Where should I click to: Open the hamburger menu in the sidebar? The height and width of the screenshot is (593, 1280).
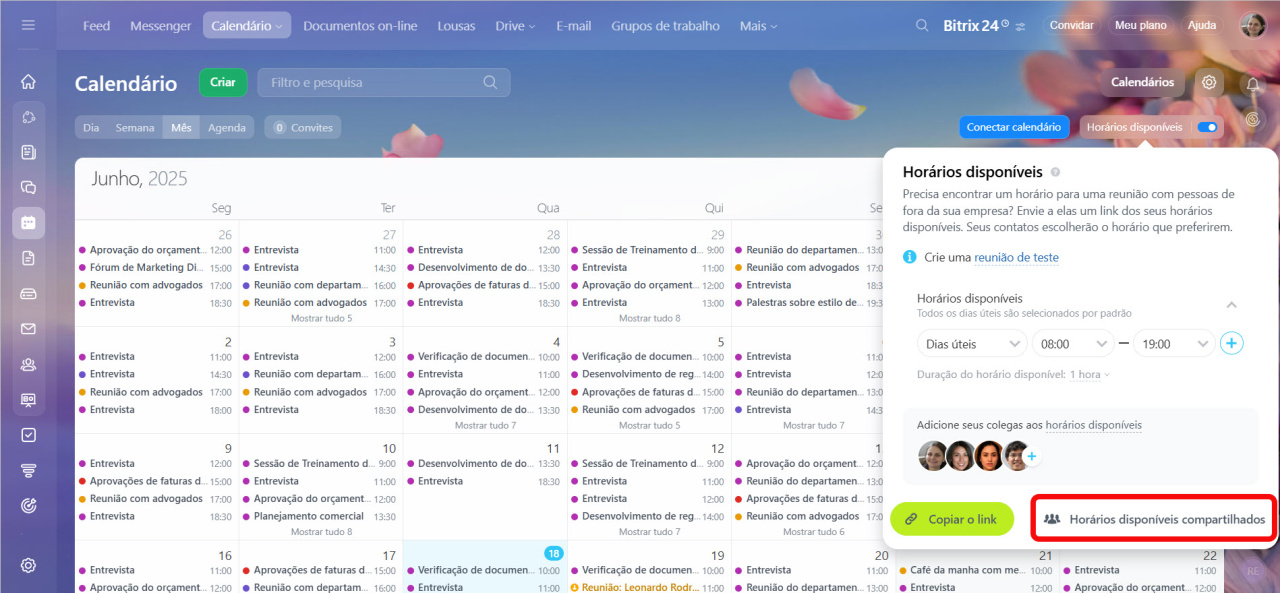28,25
